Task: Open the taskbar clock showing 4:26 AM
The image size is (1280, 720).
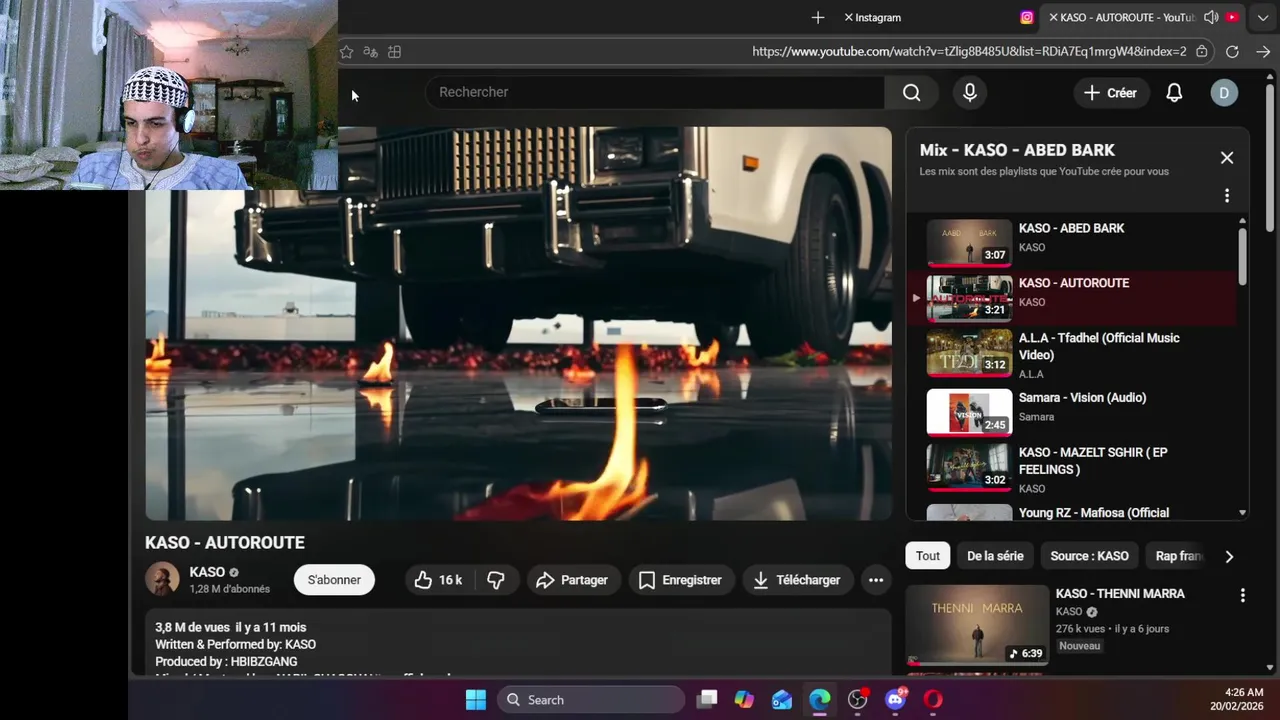Action: [x=1236, y=699]
